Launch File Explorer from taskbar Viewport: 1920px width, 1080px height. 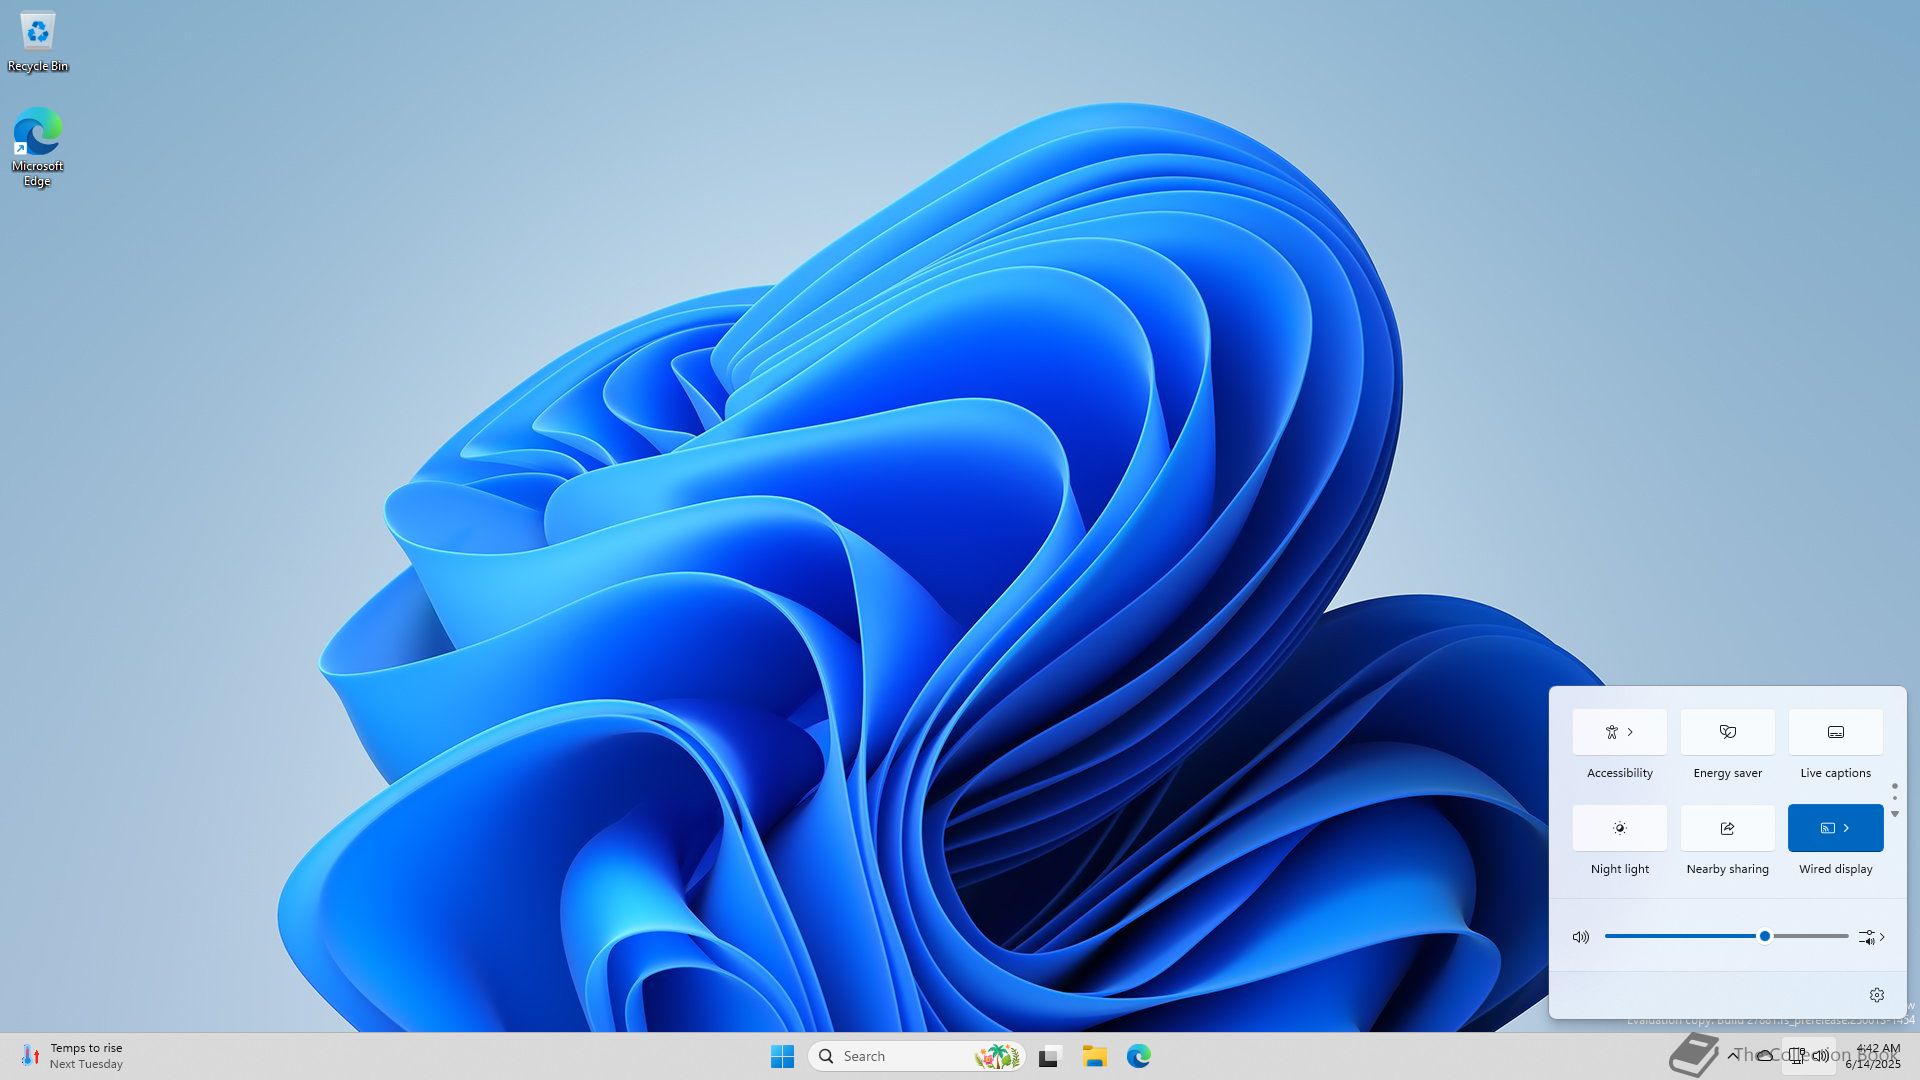(x=1094, y=1056)
